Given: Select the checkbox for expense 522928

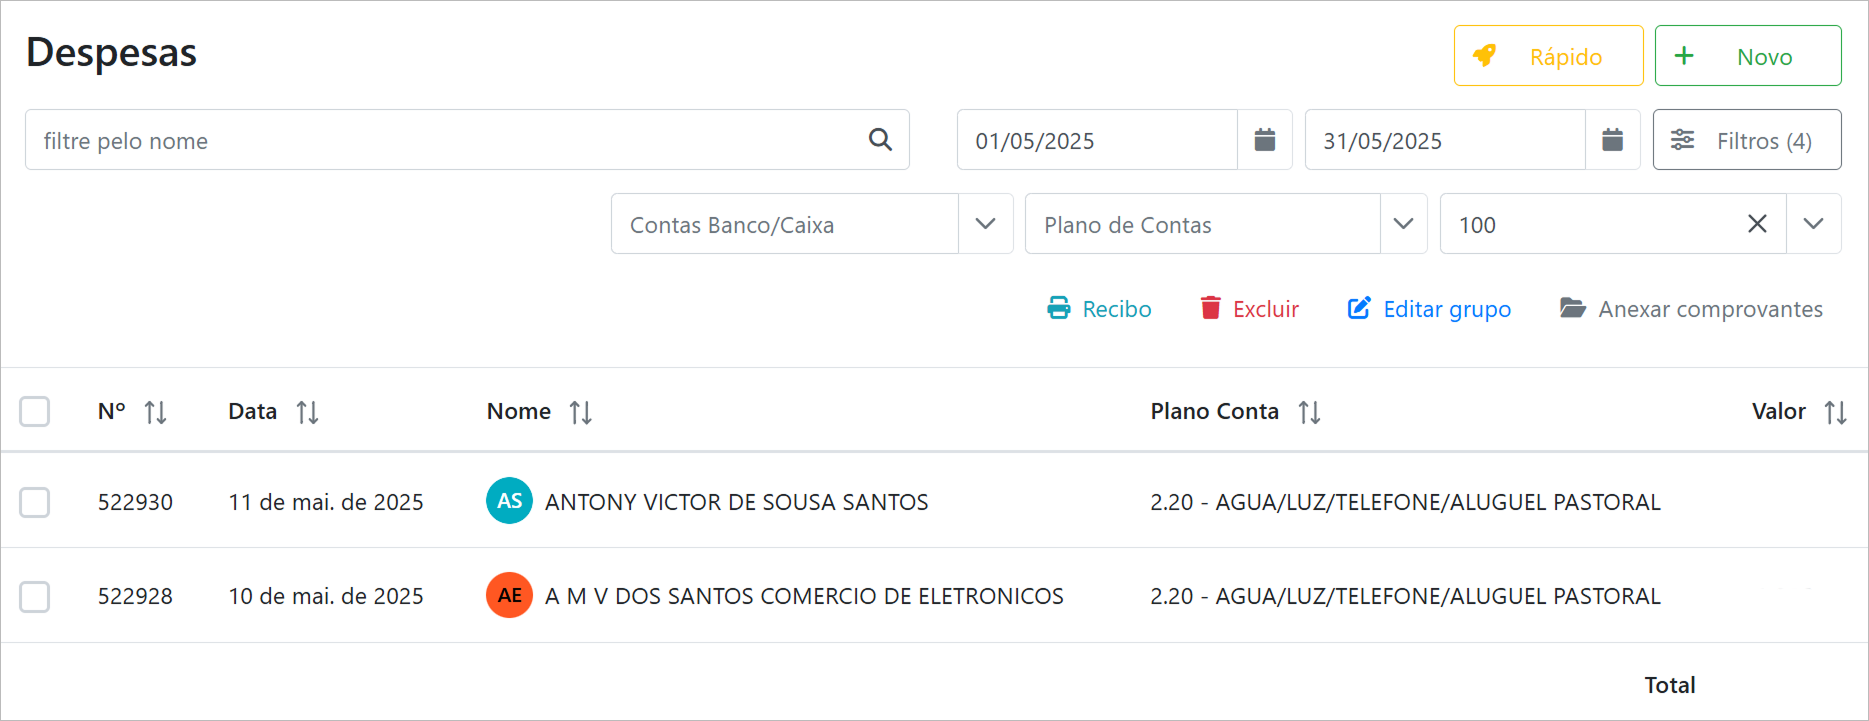Looking at the screenshot, I should (x=35, y=597).
